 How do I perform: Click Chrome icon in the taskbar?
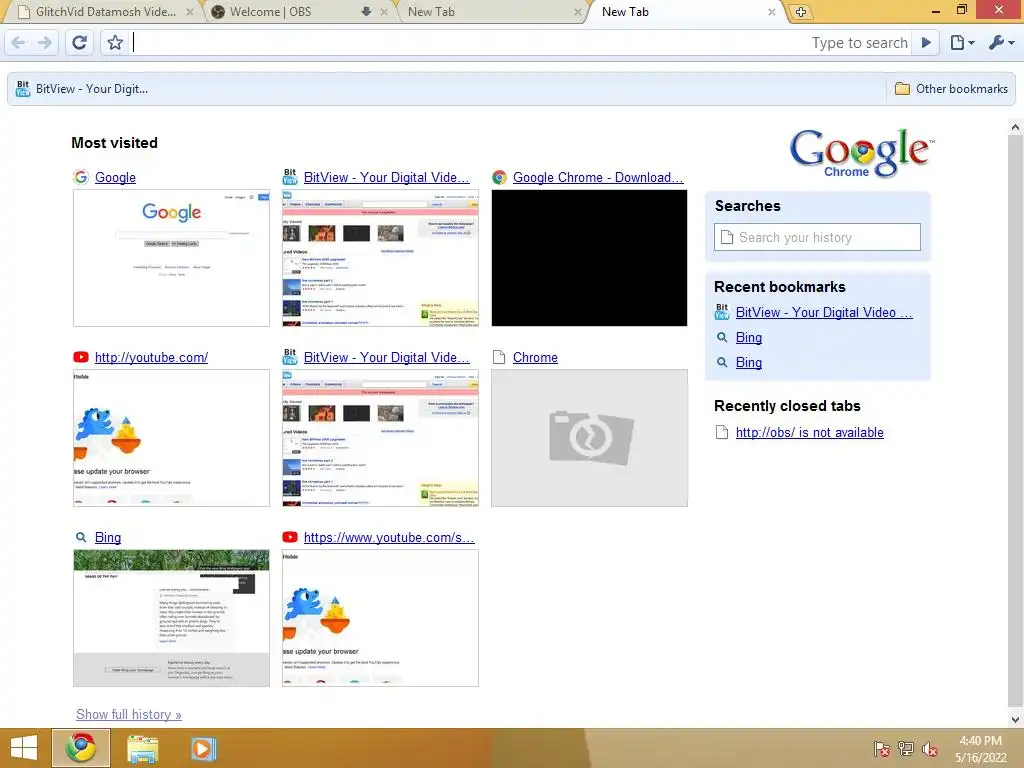coord(81,748)
